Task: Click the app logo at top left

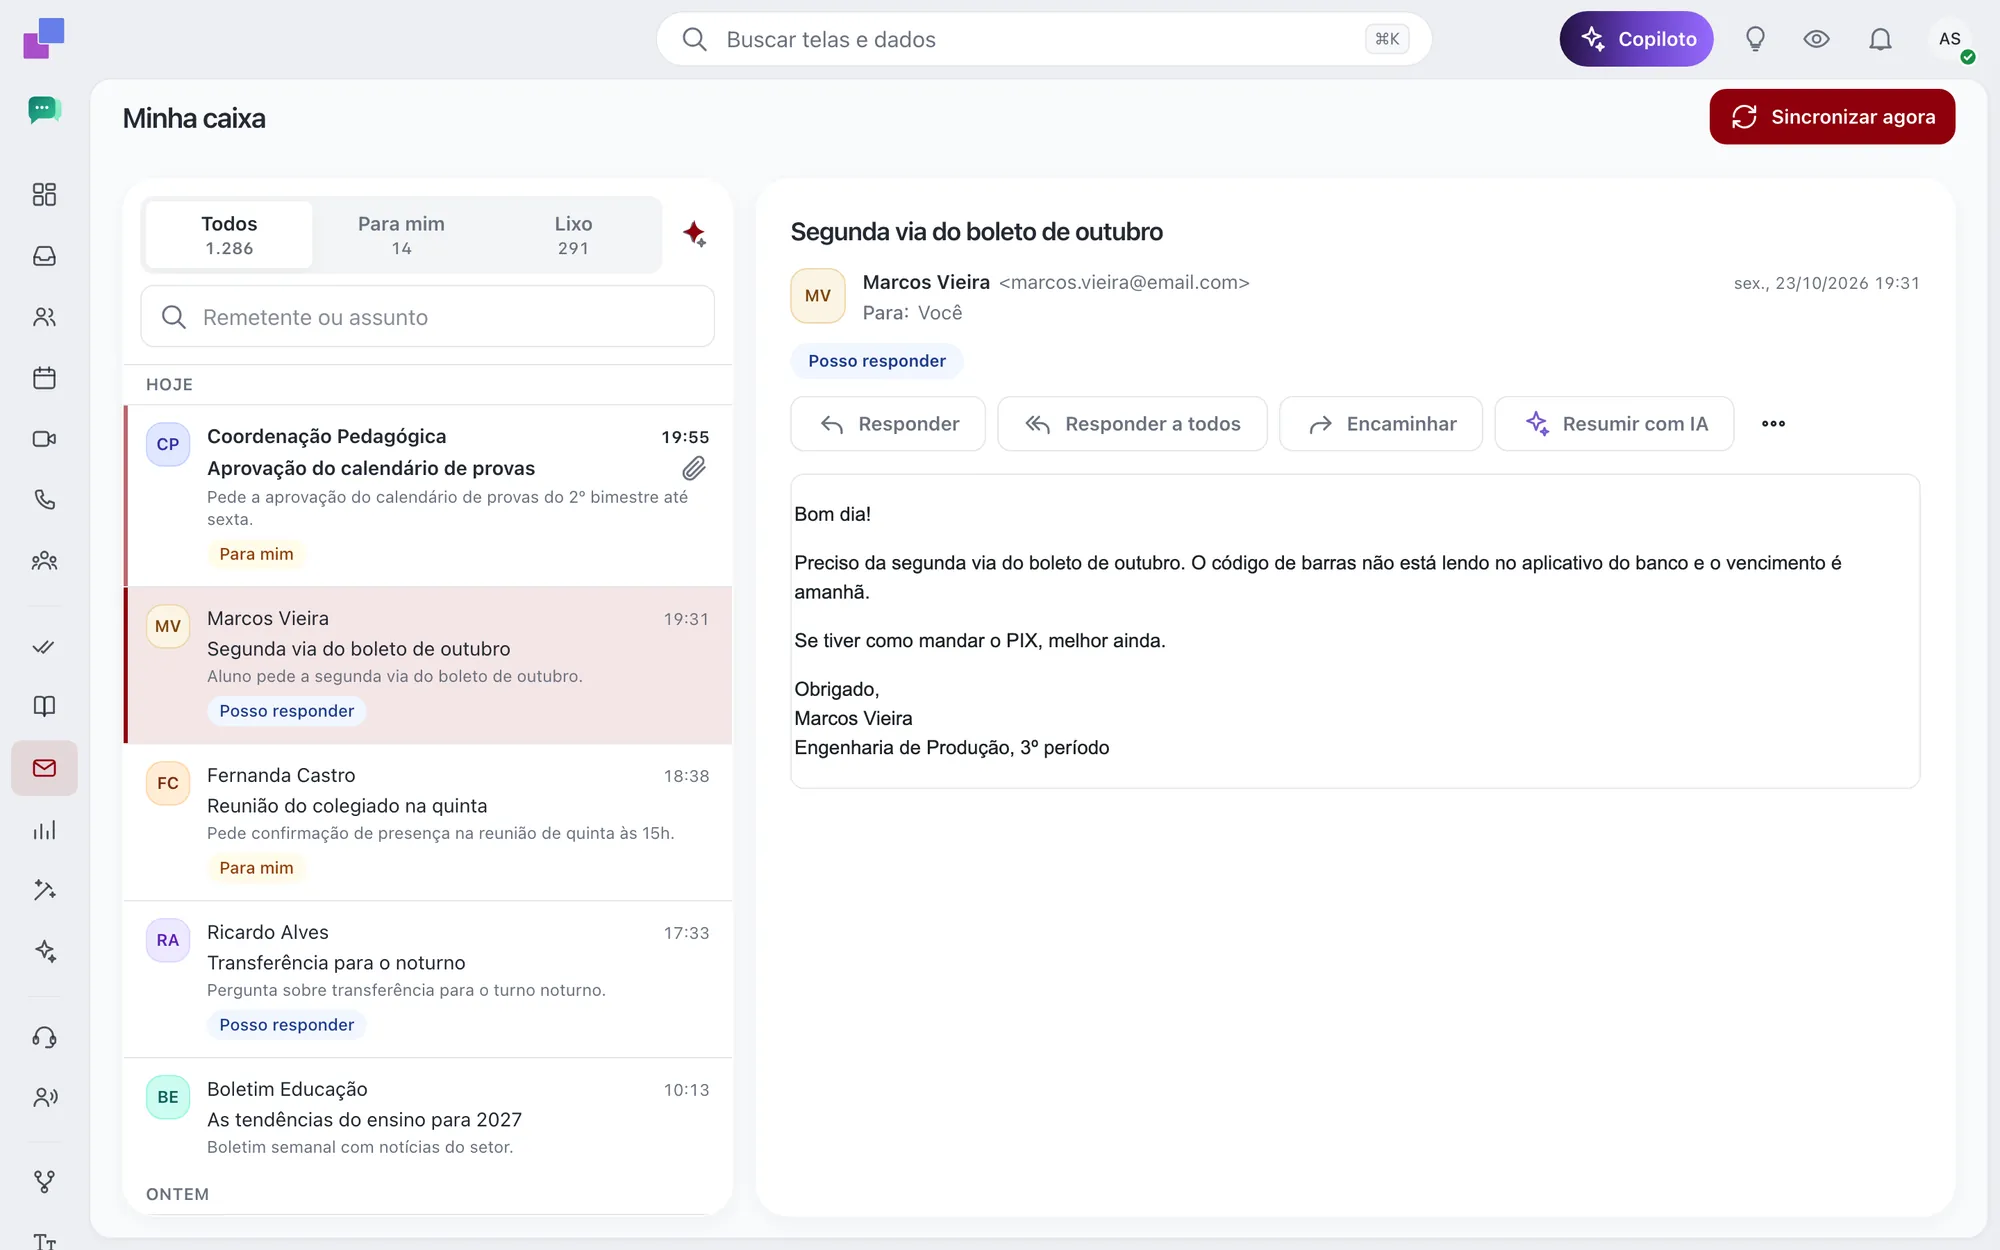Action: [44, 38]
